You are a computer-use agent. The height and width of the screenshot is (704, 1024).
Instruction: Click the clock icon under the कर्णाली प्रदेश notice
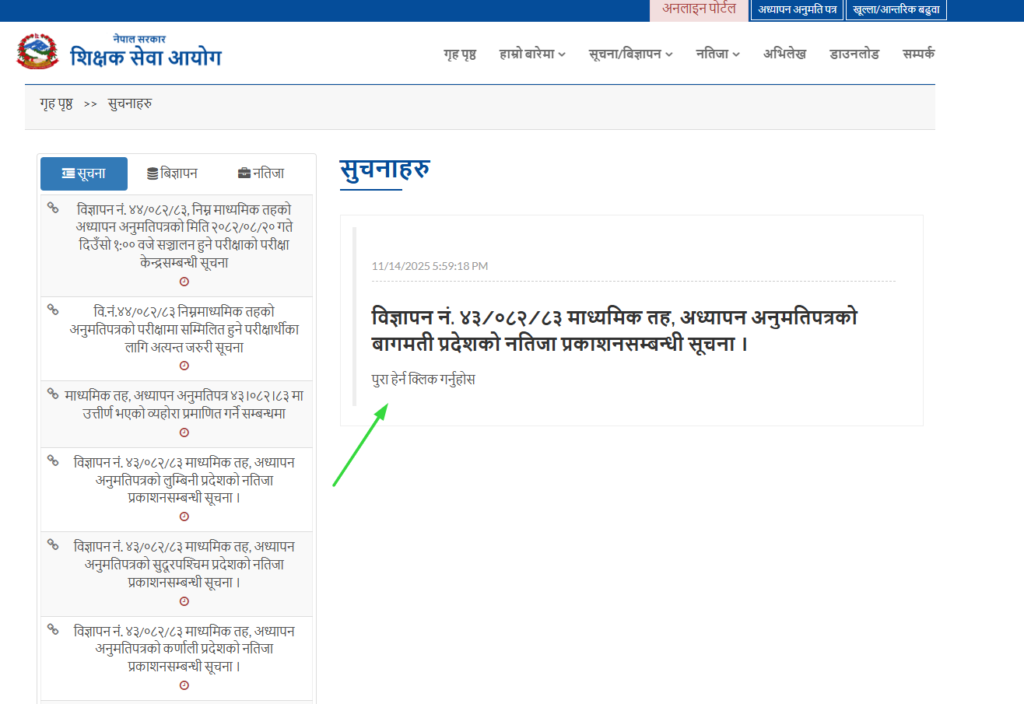click(184, 685)
